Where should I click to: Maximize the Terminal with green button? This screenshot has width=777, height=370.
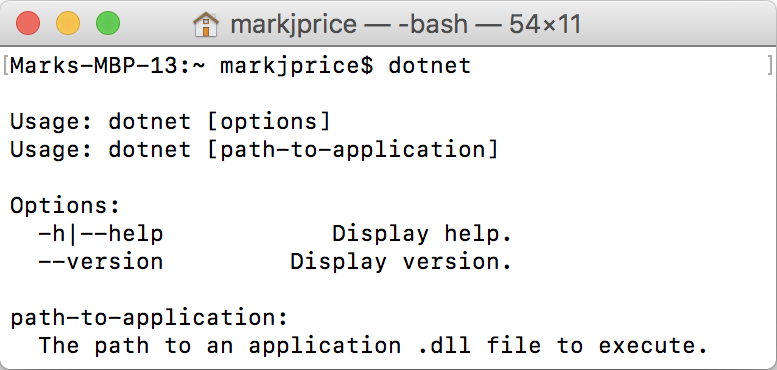(108, 24)
